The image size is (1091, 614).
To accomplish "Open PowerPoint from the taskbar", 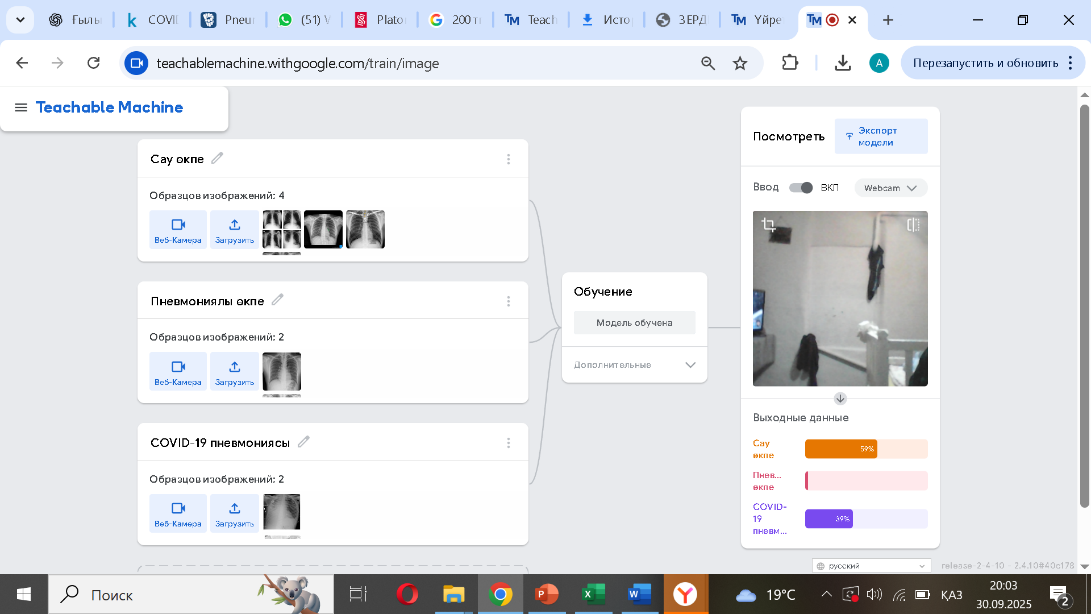I will [546, 595].
